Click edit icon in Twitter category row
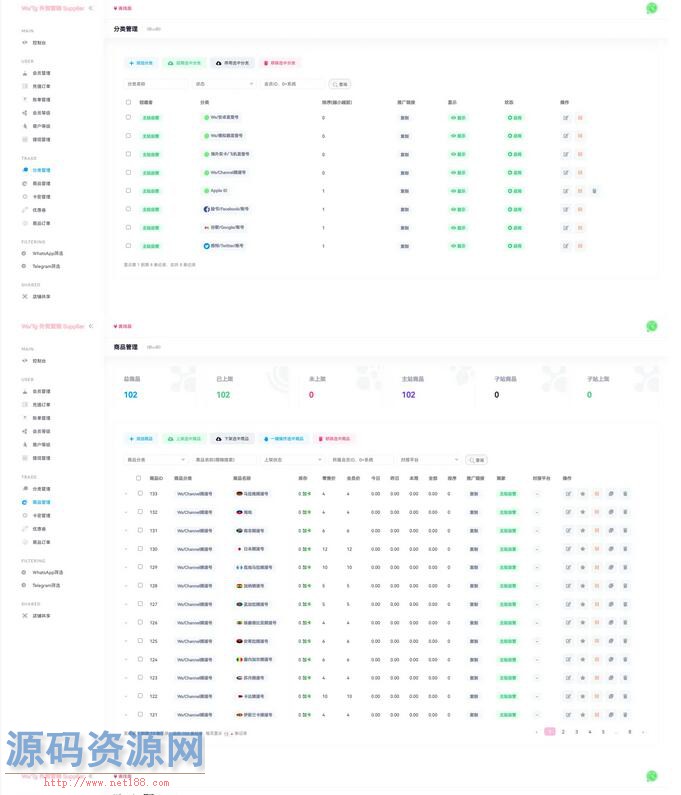The image size is (681, 795). 566,246
